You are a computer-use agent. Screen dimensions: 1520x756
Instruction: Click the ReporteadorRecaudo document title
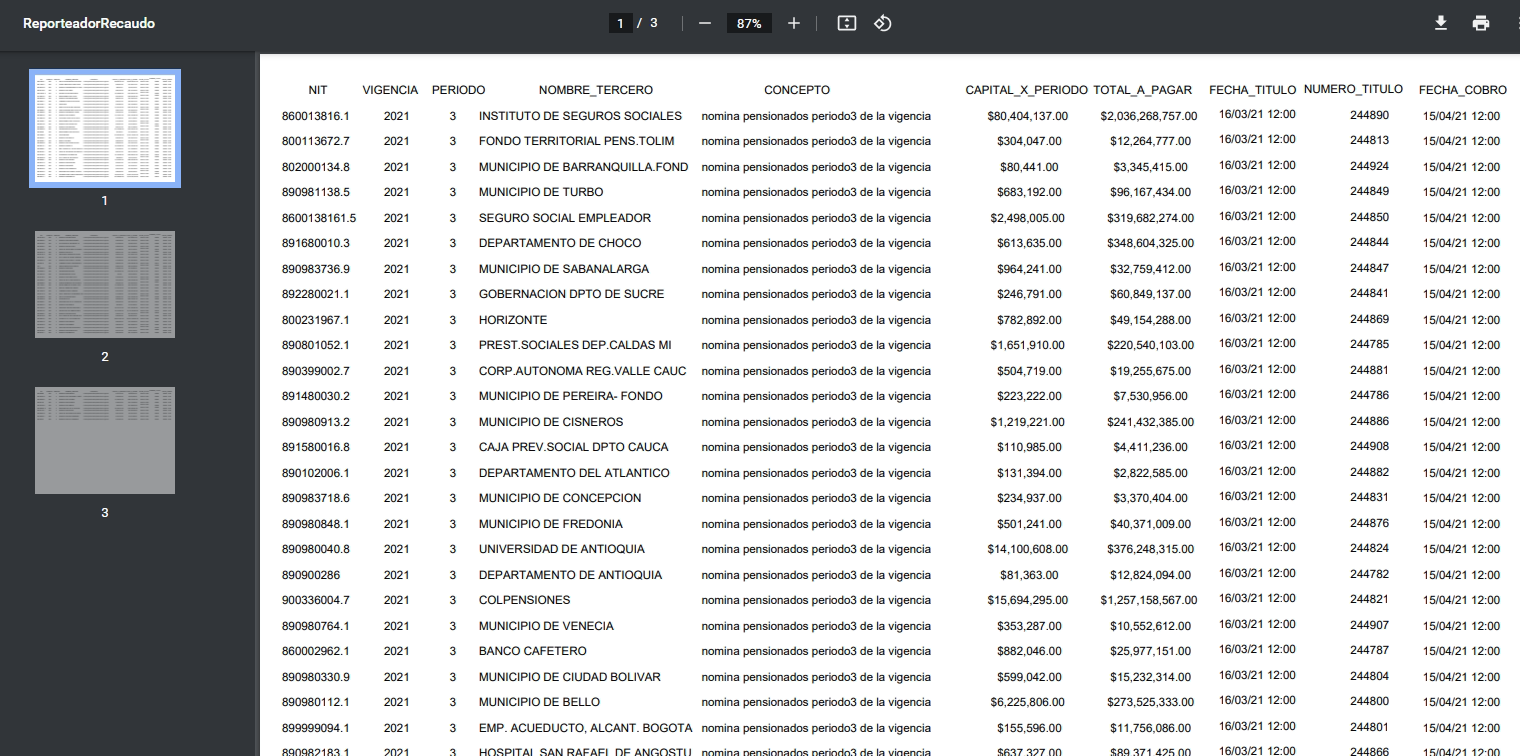click(89, 23)
